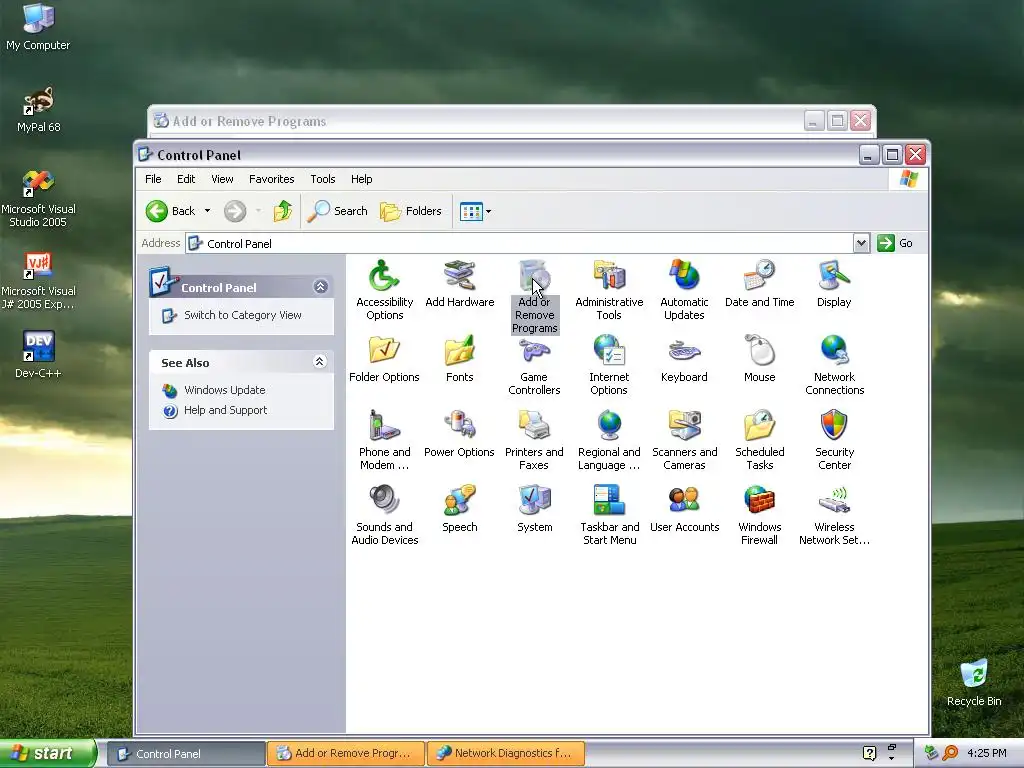Expand the Address bar dropdown arrow

click(x=861, y=243)
